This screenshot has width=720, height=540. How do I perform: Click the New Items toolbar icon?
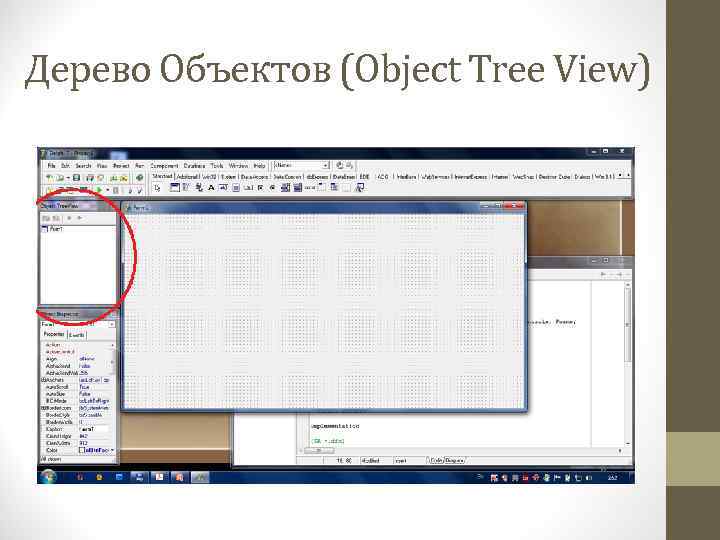point(49,178)
